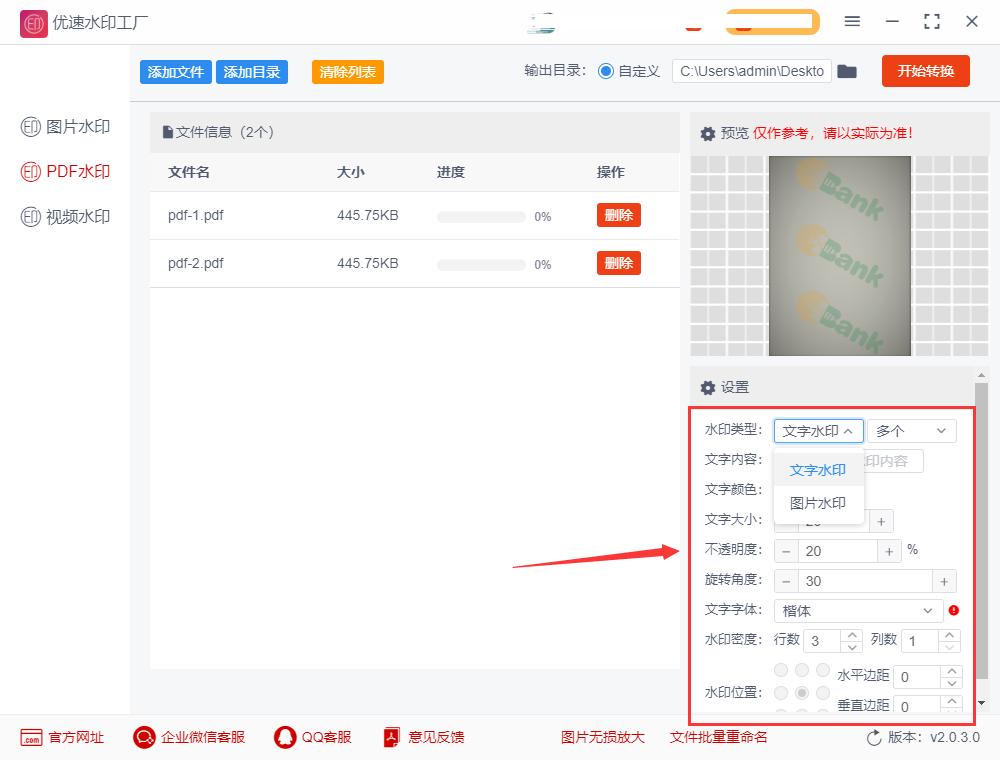Click the 企业微信客服 support icon
The width and height of the screenshot is (1000, 760).
144,737
